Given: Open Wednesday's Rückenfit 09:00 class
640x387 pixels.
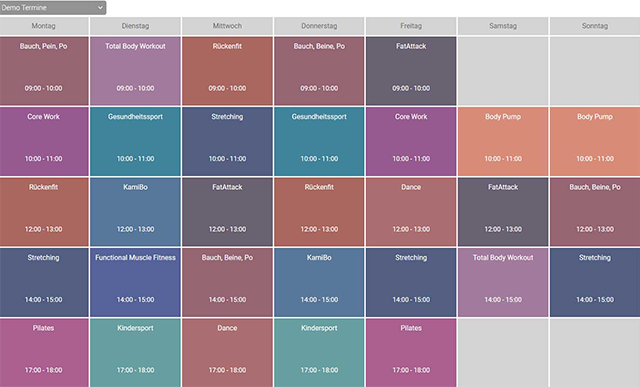Looking at the screenshot, I should click(x=227, y=71).
